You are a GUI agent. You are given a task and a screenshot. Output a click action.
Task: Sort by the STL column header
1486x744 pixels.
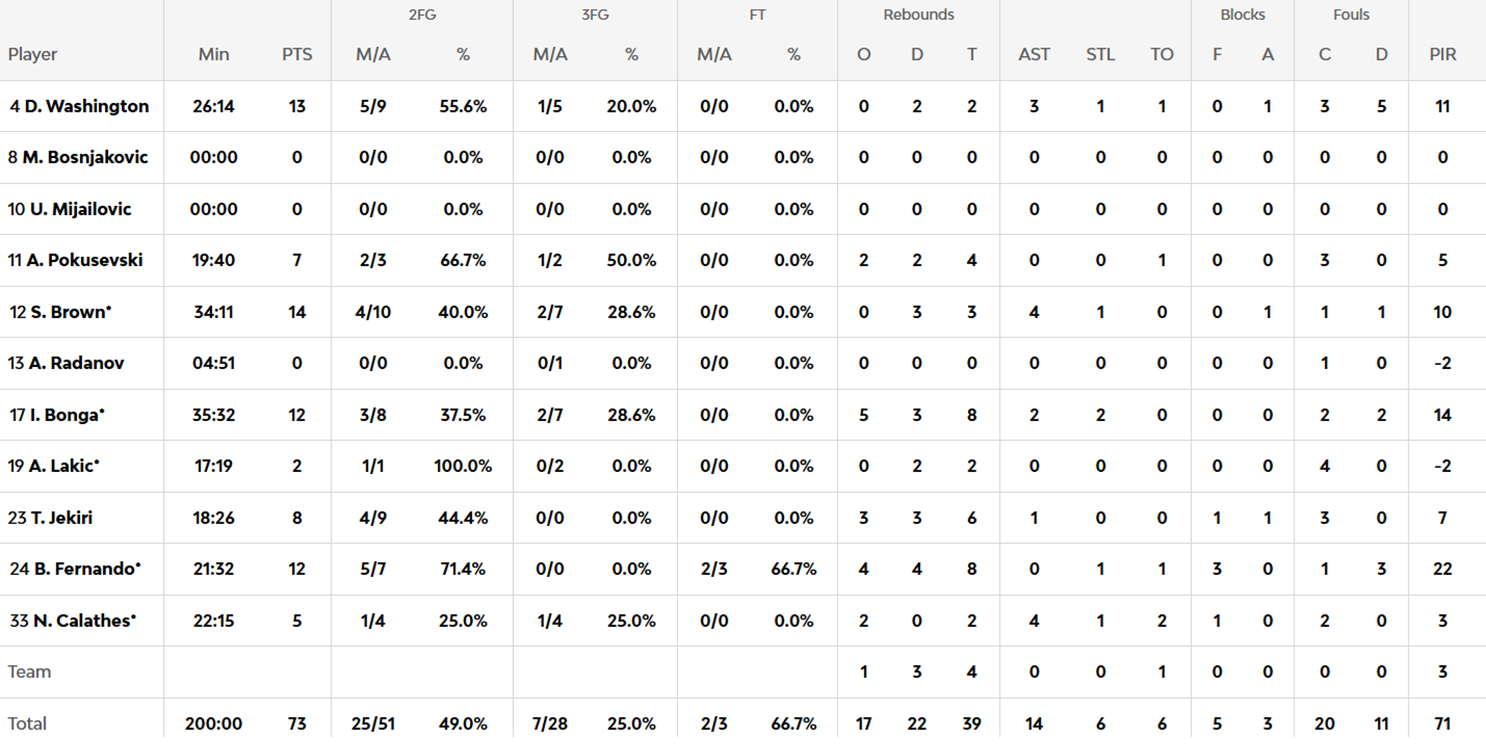click(1100, 55)
